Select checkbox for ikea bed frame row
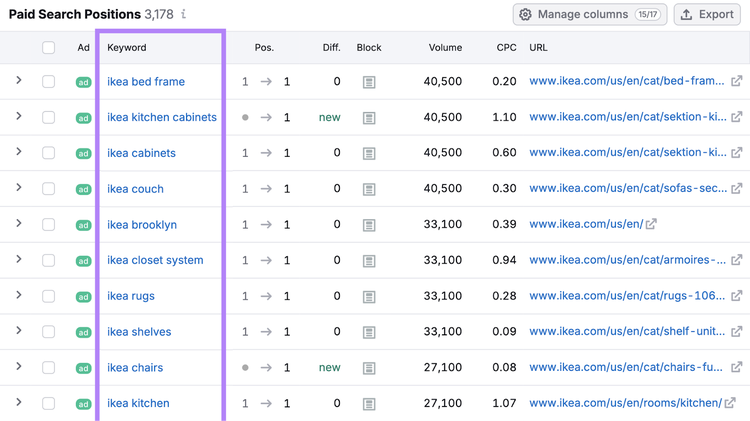Image resolution: width=750 pixels, height=421 pixels. tap(48, 82)
